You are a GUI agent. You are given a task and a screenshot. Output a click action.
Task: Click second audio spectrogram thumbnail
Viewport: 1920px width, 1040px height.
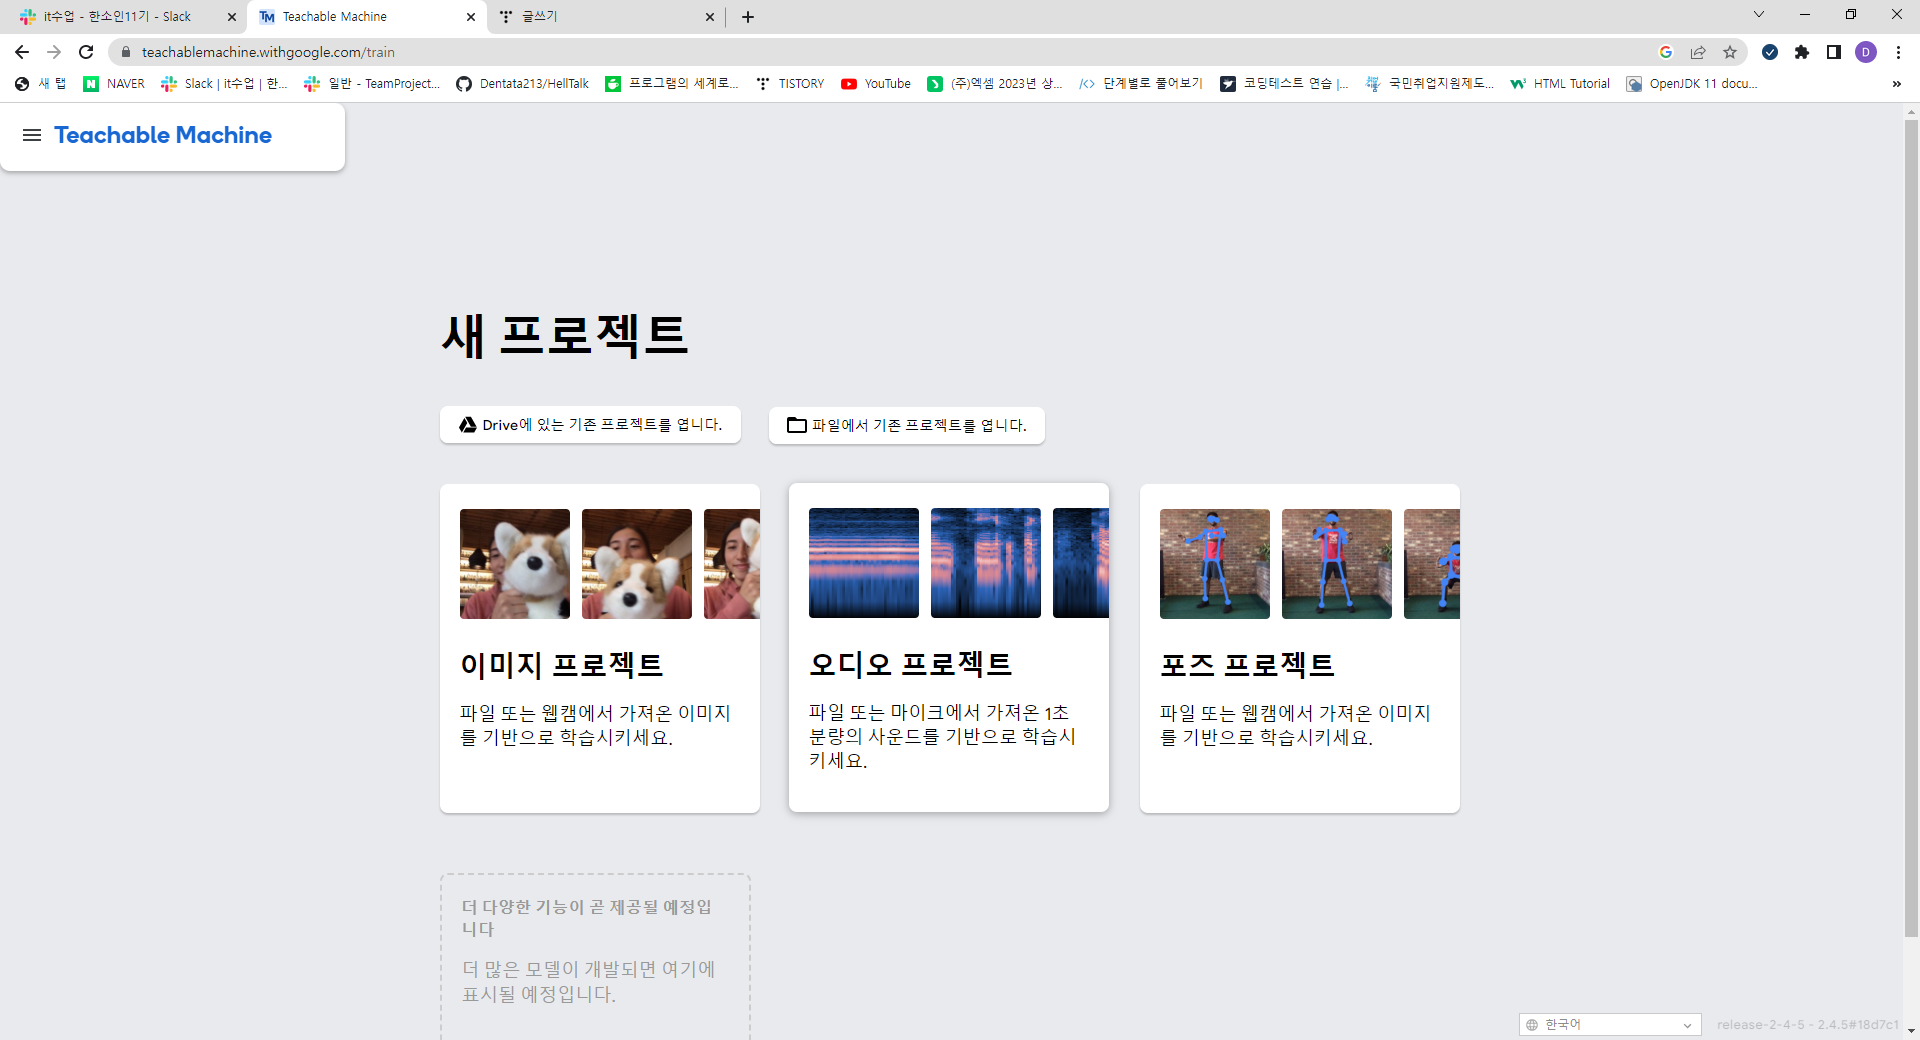coord(986,563)
